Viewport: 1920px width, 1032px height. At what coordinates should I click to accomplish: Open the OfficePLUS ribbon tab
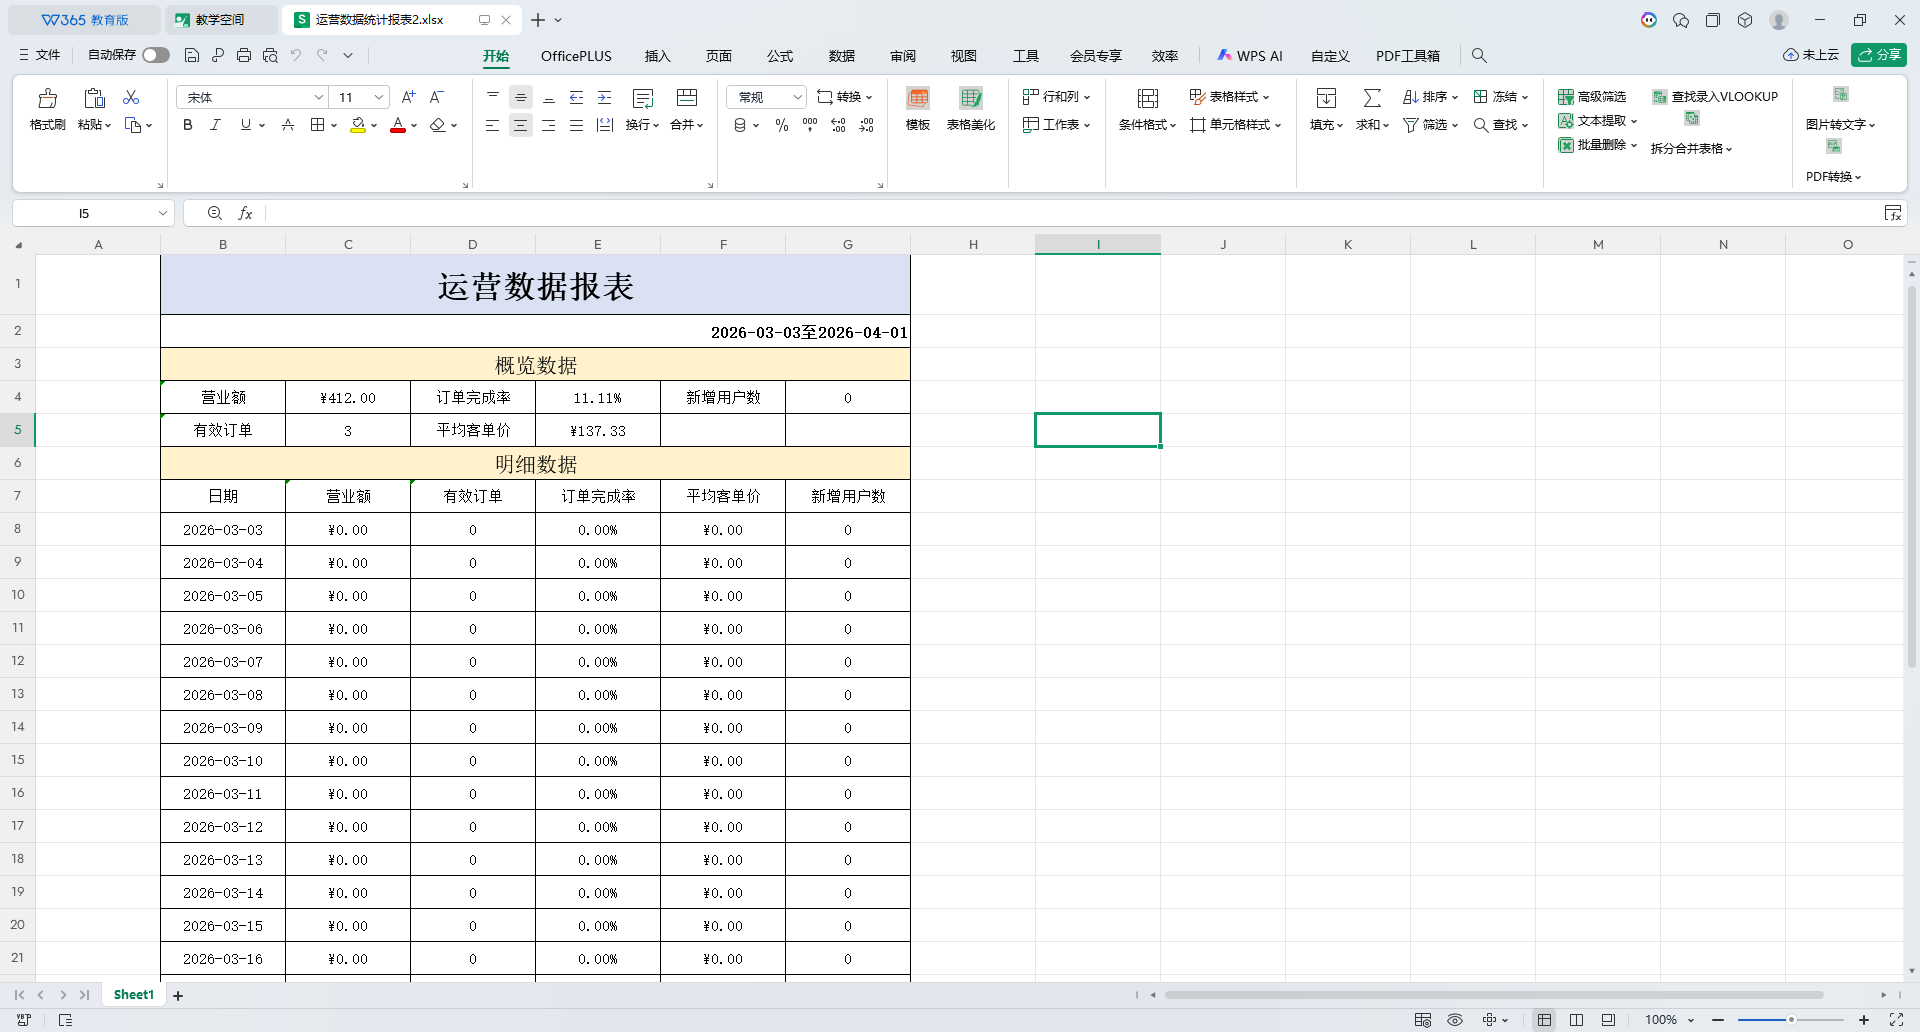pos(576,56)
